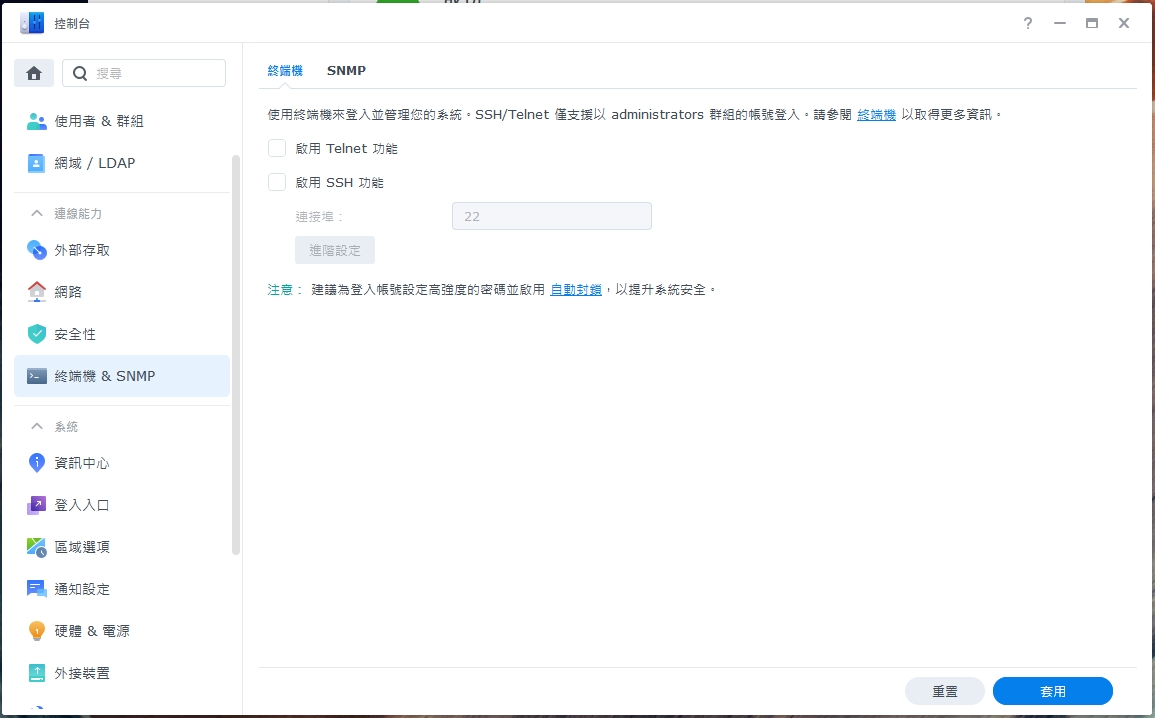Close the 控制台 window
The width and height of the screenshot is (1155, 718).
(1124, 23)
